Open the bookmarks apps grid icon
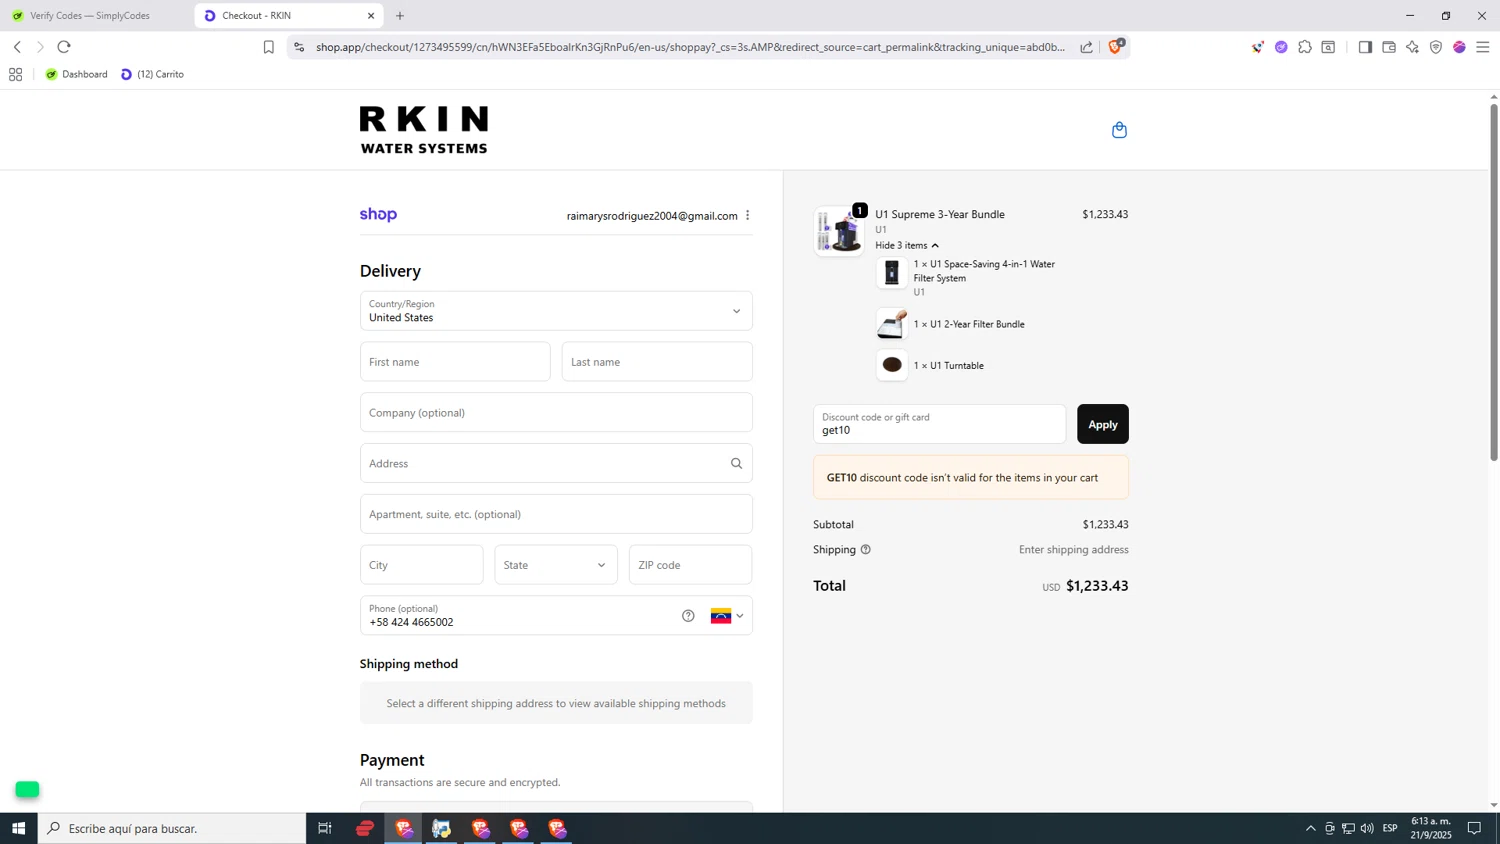The image size is (1500, 844). coord(15,74)
